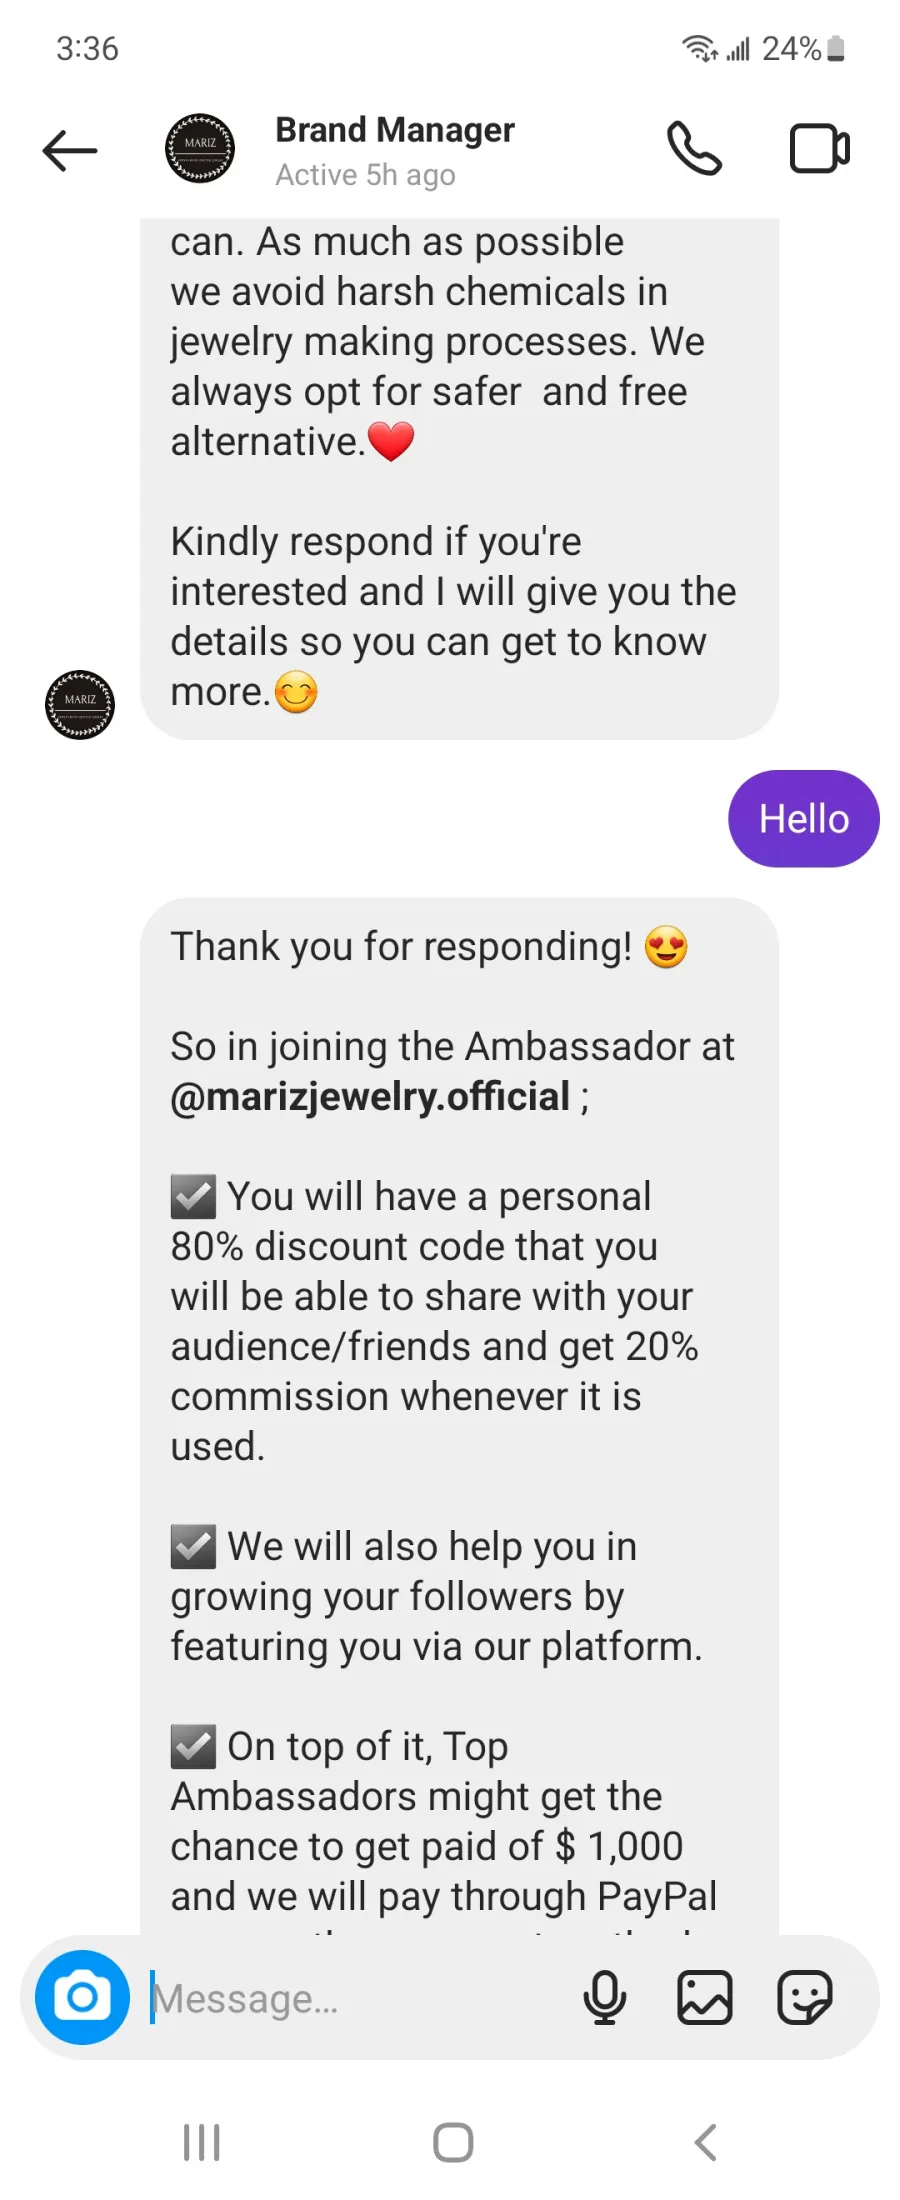The width and height of the screenshot is (900, 2200).
Task: Tap the Android home navigation button
Action: point(453,2142)
